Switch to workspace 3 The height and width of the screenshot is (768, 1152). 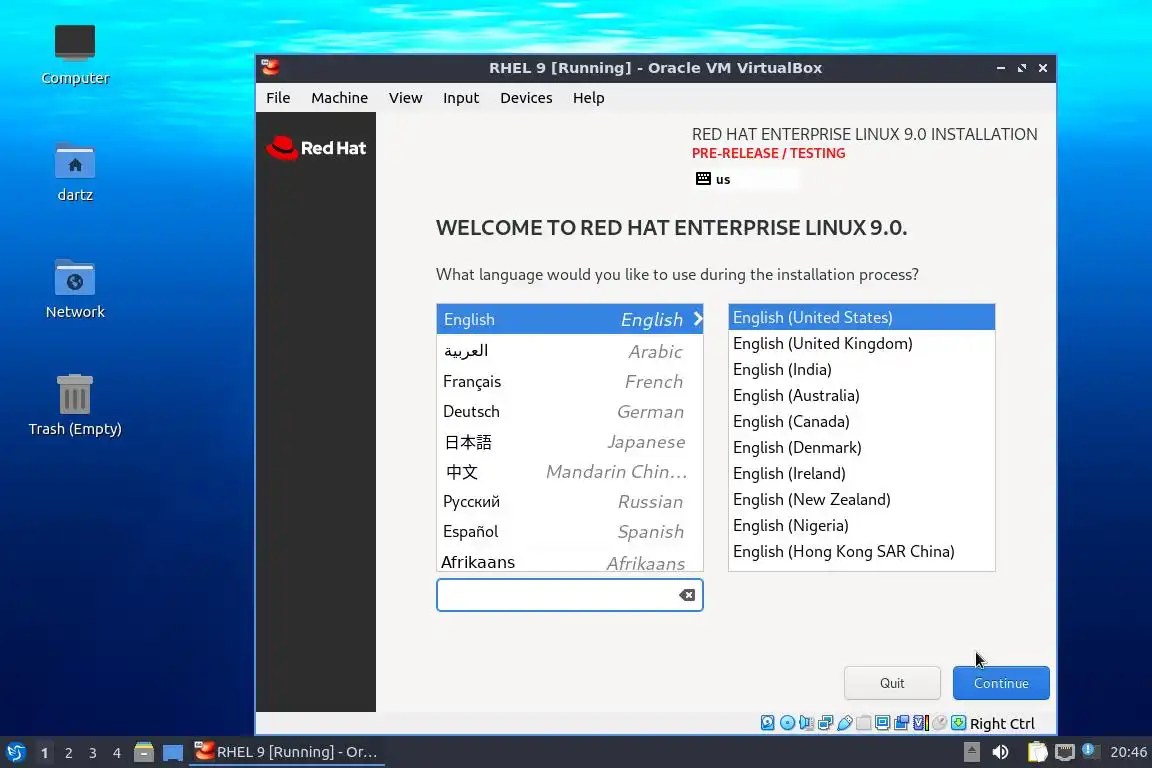coord(93,753)
